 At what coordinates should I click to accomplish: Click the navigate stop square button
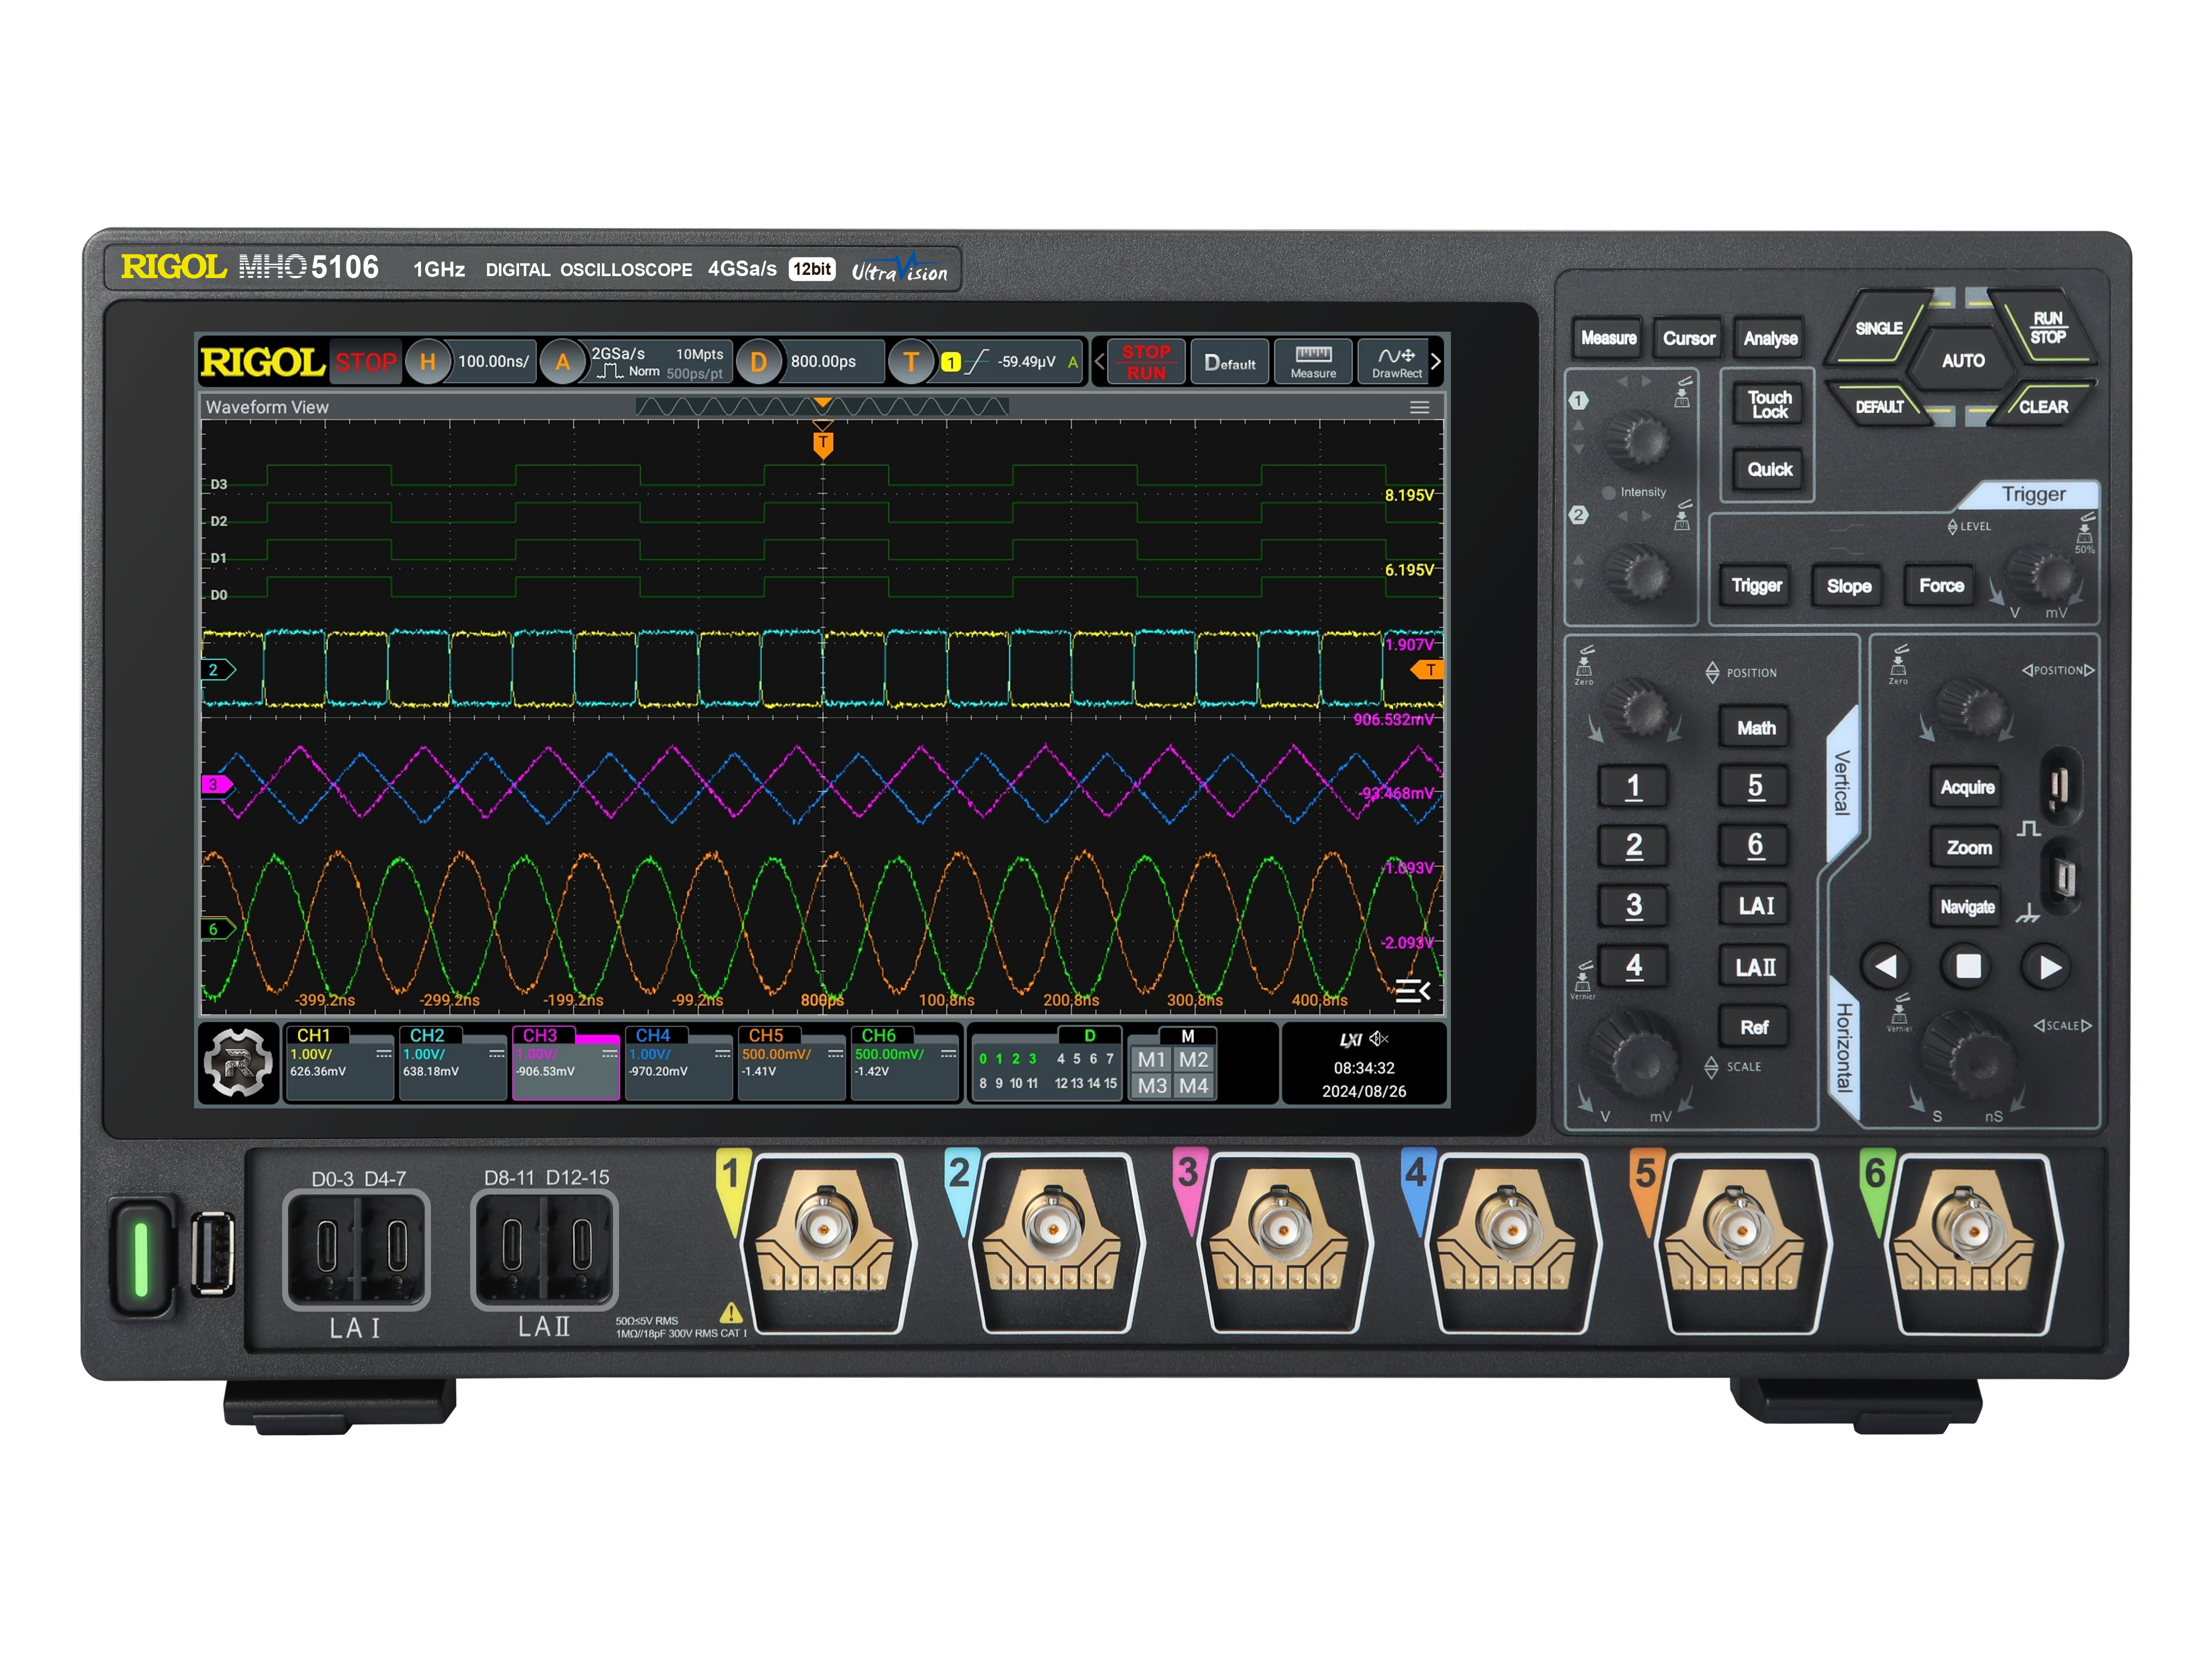(1967, 967)
